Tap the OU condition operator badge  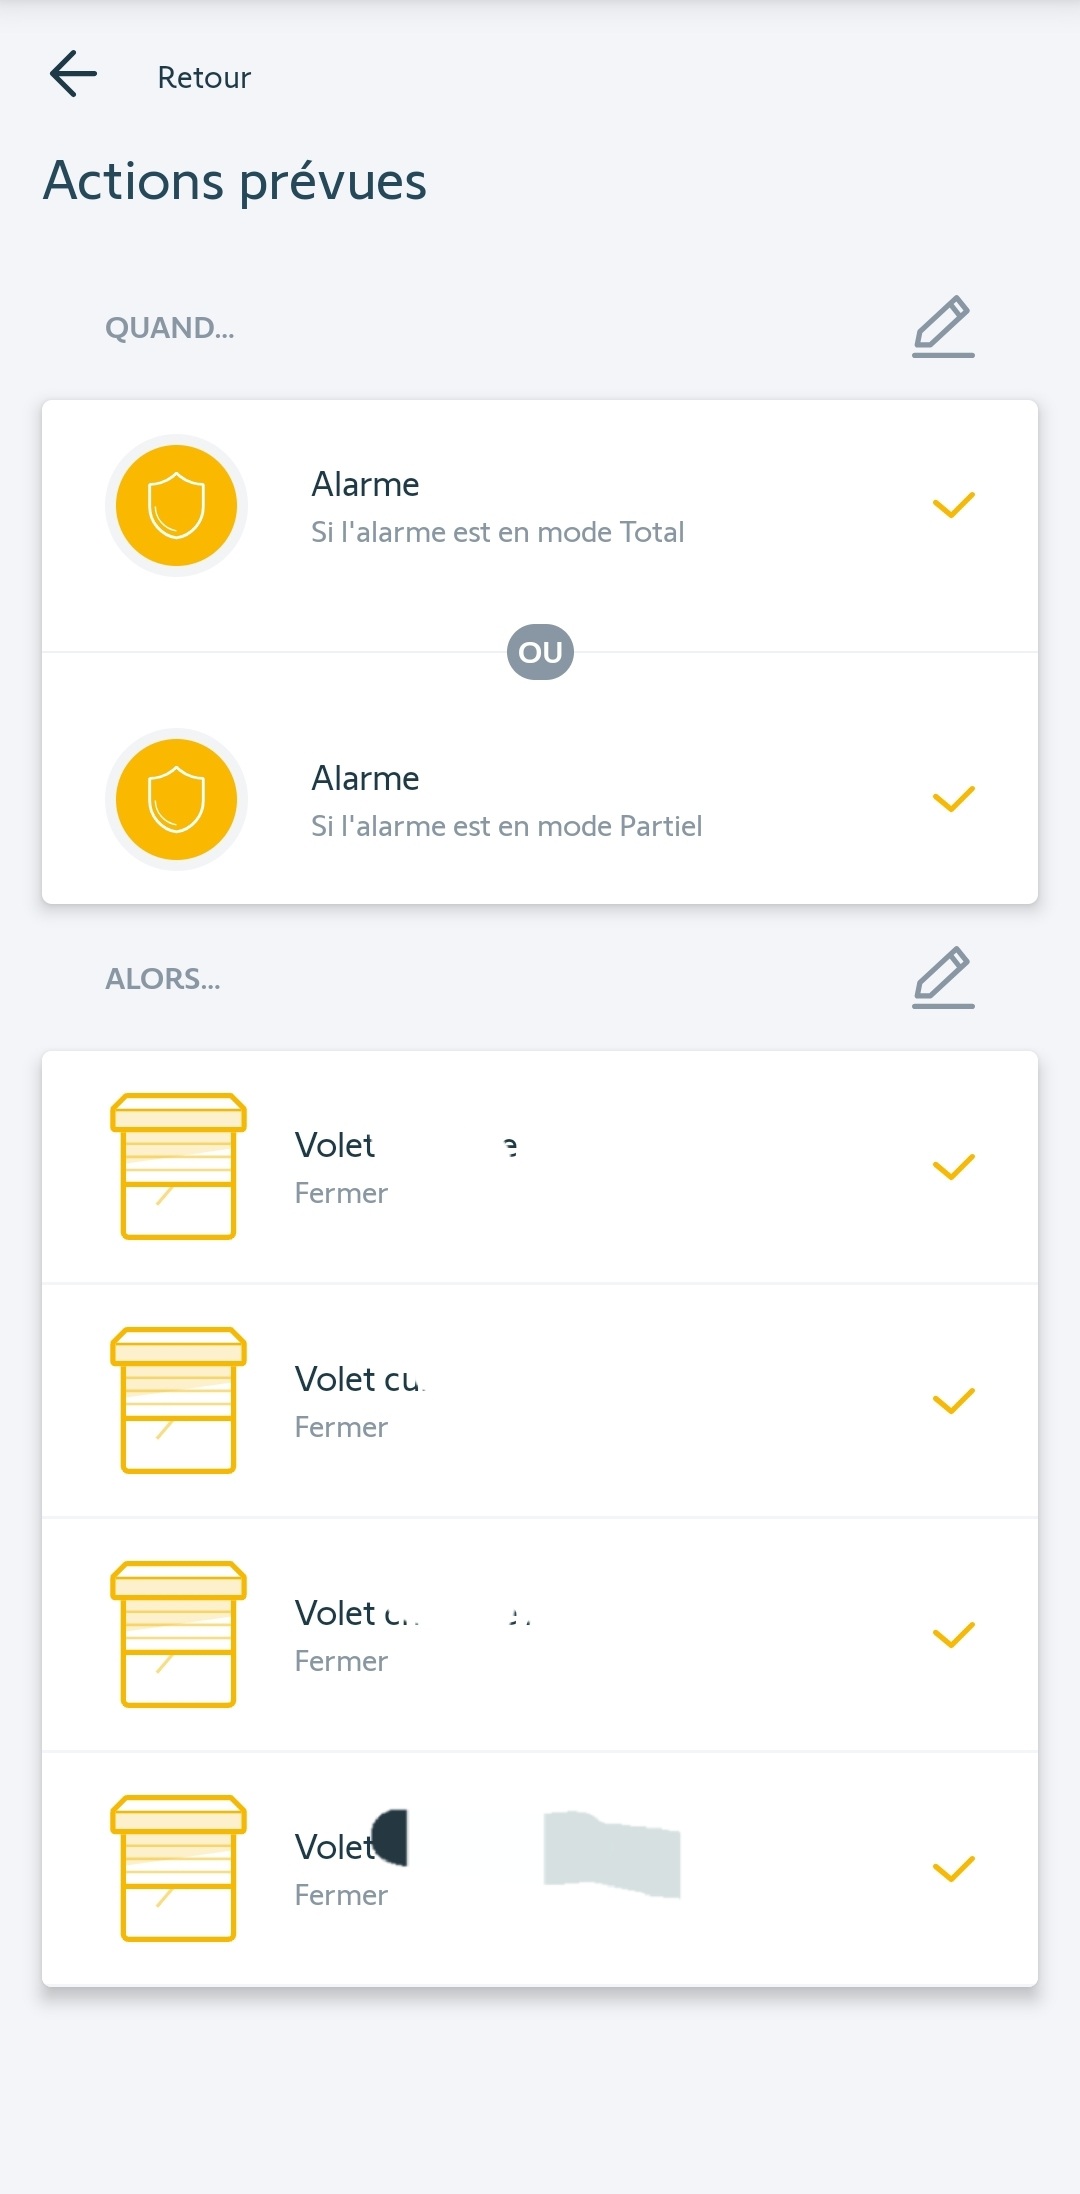pyautogui.click(x=540, y=652)
